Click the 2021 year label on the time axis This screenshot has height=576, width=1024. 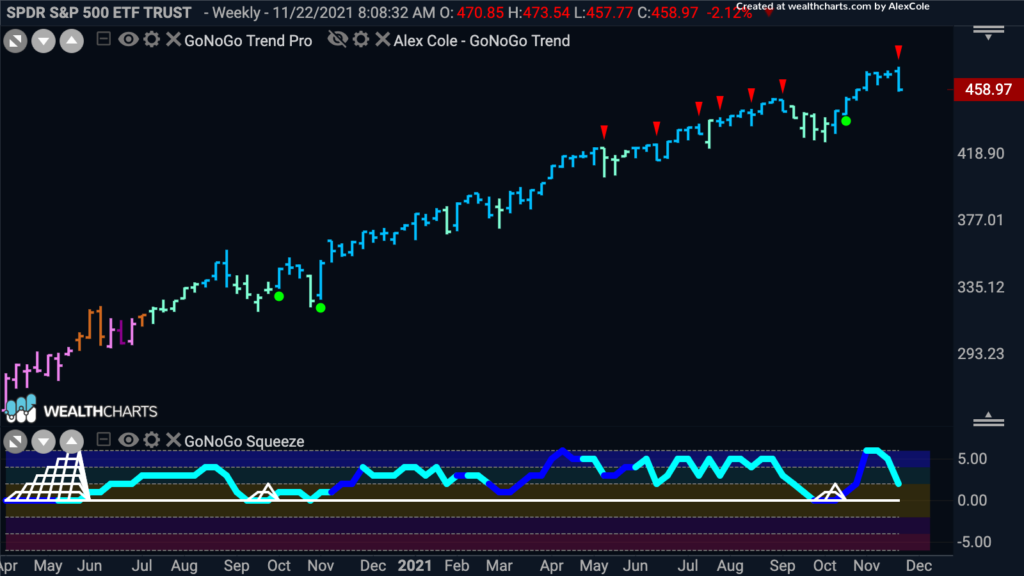tap(415, 565)
